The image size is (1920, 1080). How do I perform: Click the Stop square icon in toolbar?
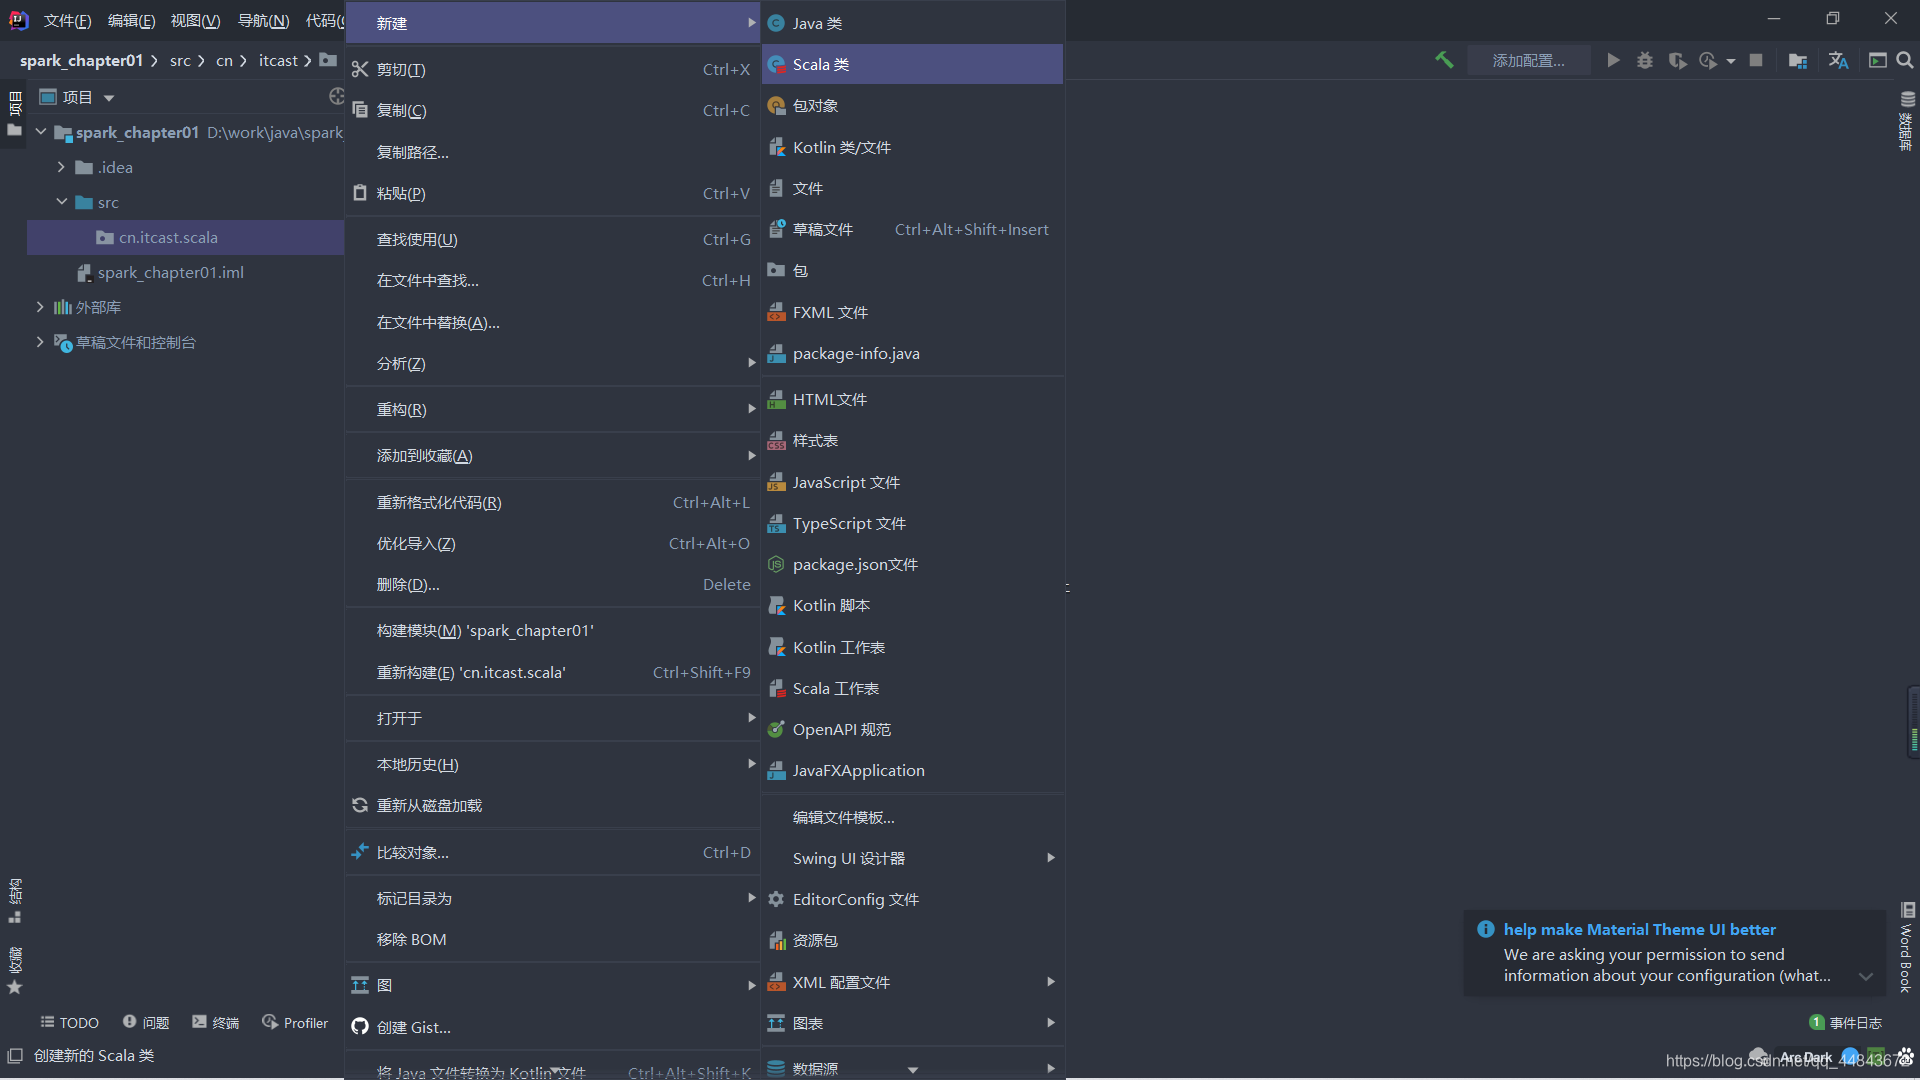point(1756,60)
